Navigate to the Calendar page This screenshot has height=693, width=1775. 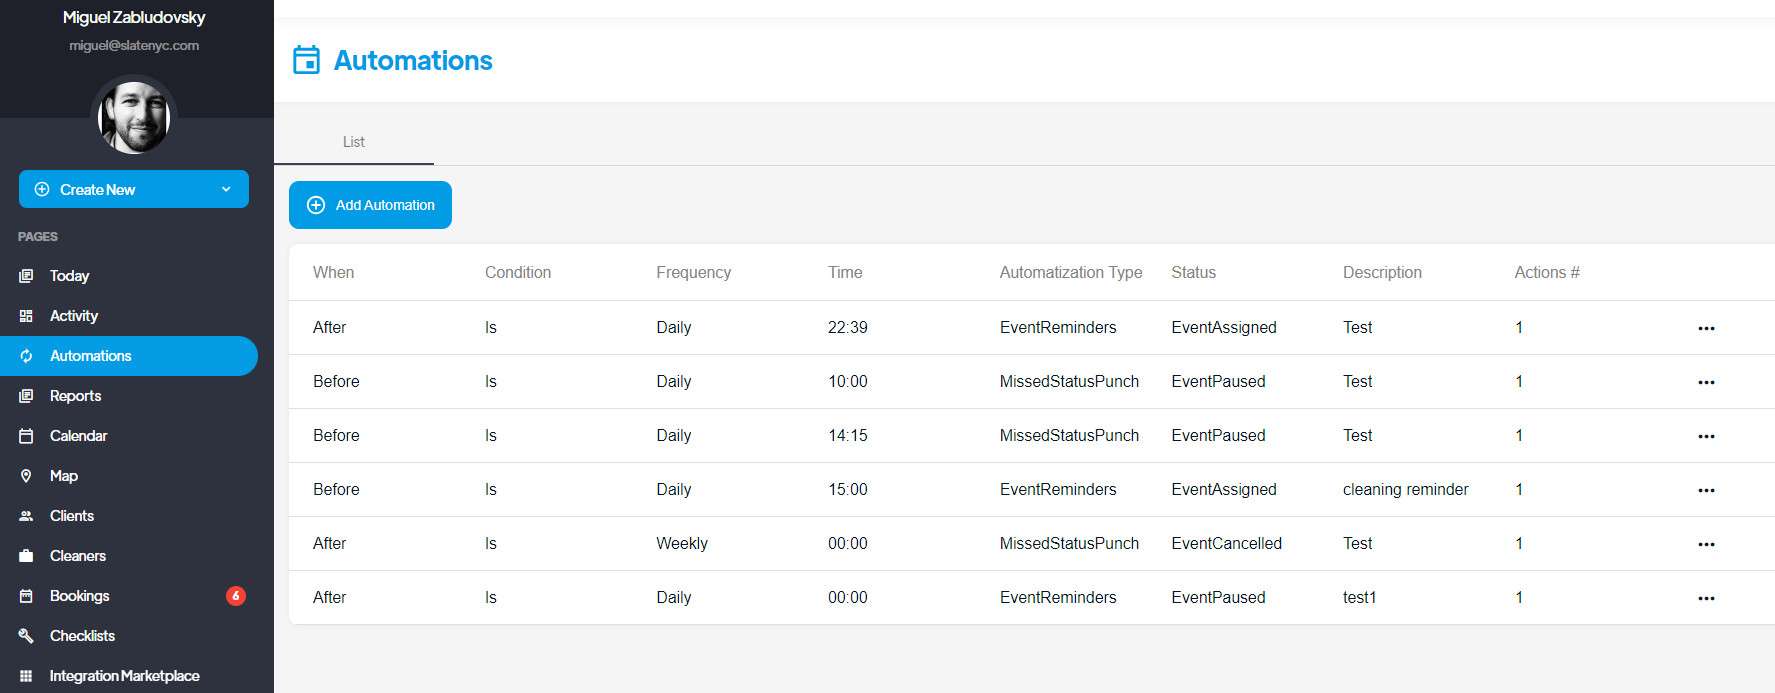(78, 436)
